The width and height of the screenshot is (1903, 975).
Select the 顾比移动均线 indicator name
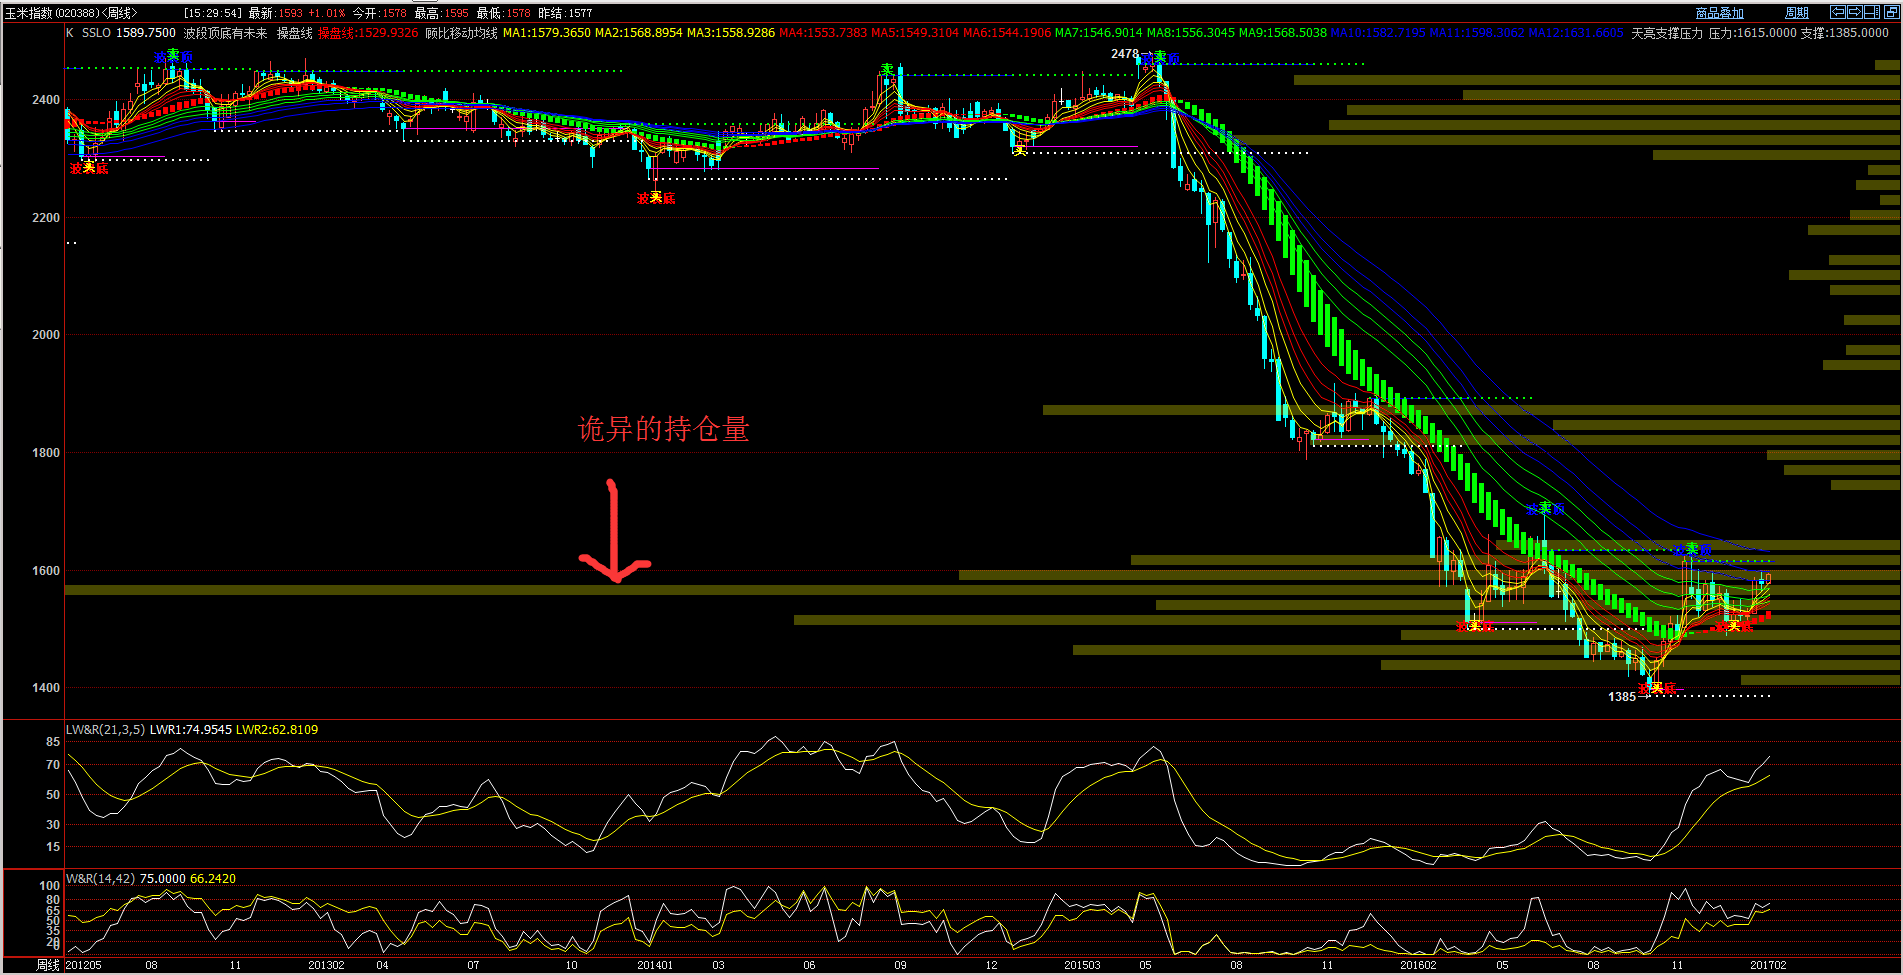[x=461, y=33]
